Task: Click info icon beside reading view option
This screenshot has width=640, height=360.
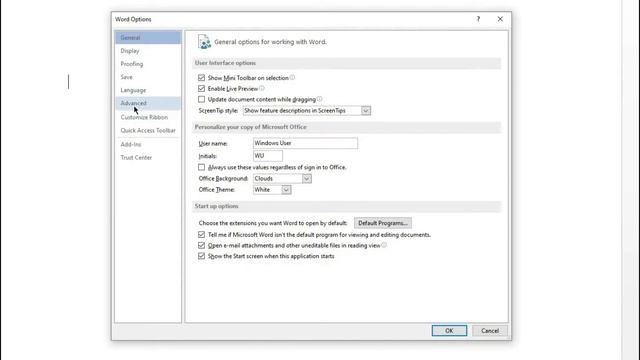Action: pos(384,245)
